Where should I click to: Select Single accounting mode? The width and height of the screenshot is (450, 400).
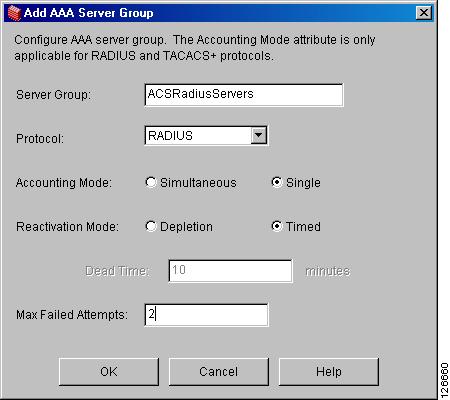point(277,182)
